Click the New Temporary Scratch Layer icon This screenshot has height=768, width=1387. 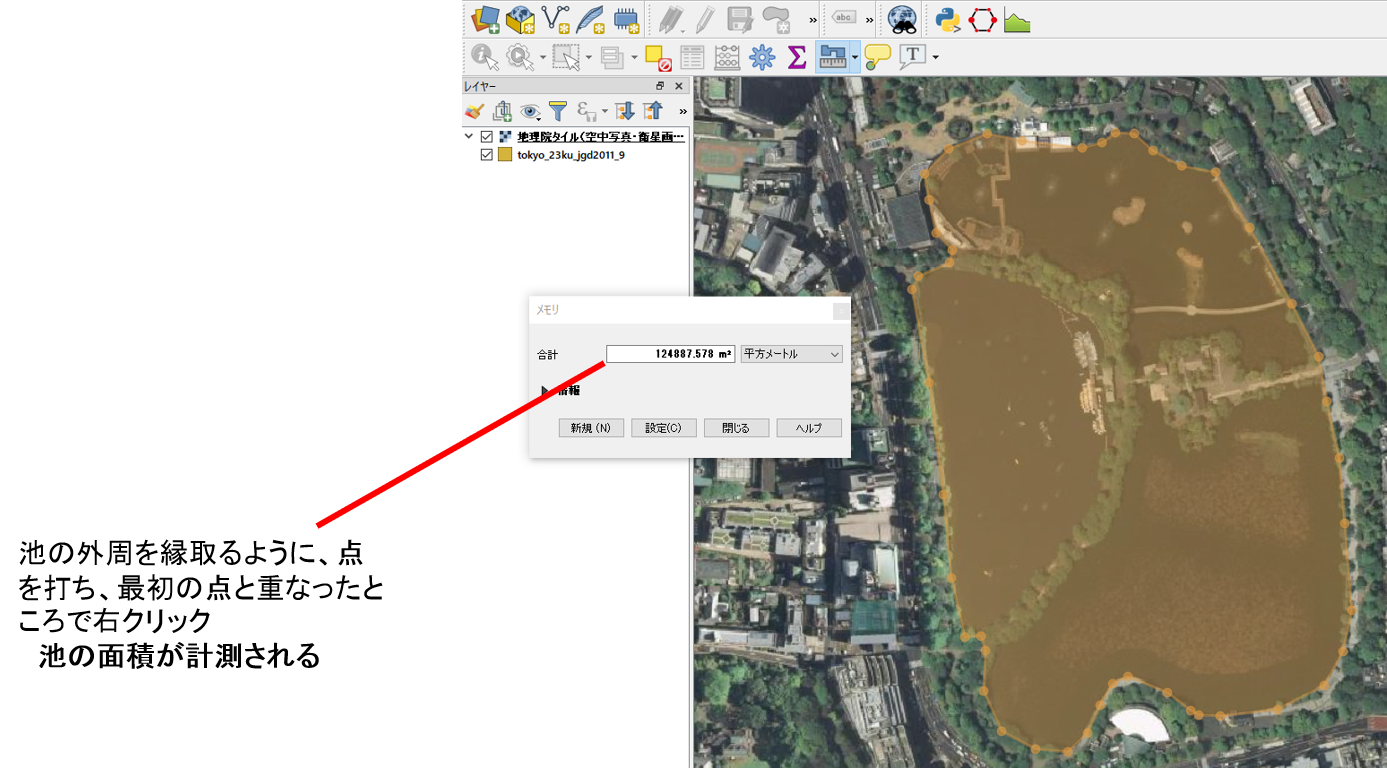pyautogui.click(x=626, y=19)
